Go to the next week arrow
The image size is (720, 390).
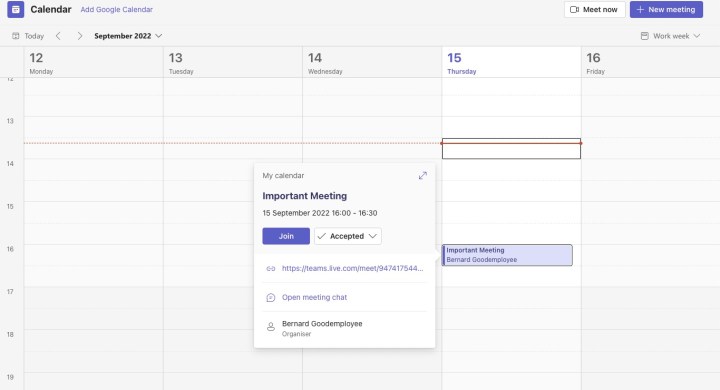pyautogui.click(x=79, y=36)
